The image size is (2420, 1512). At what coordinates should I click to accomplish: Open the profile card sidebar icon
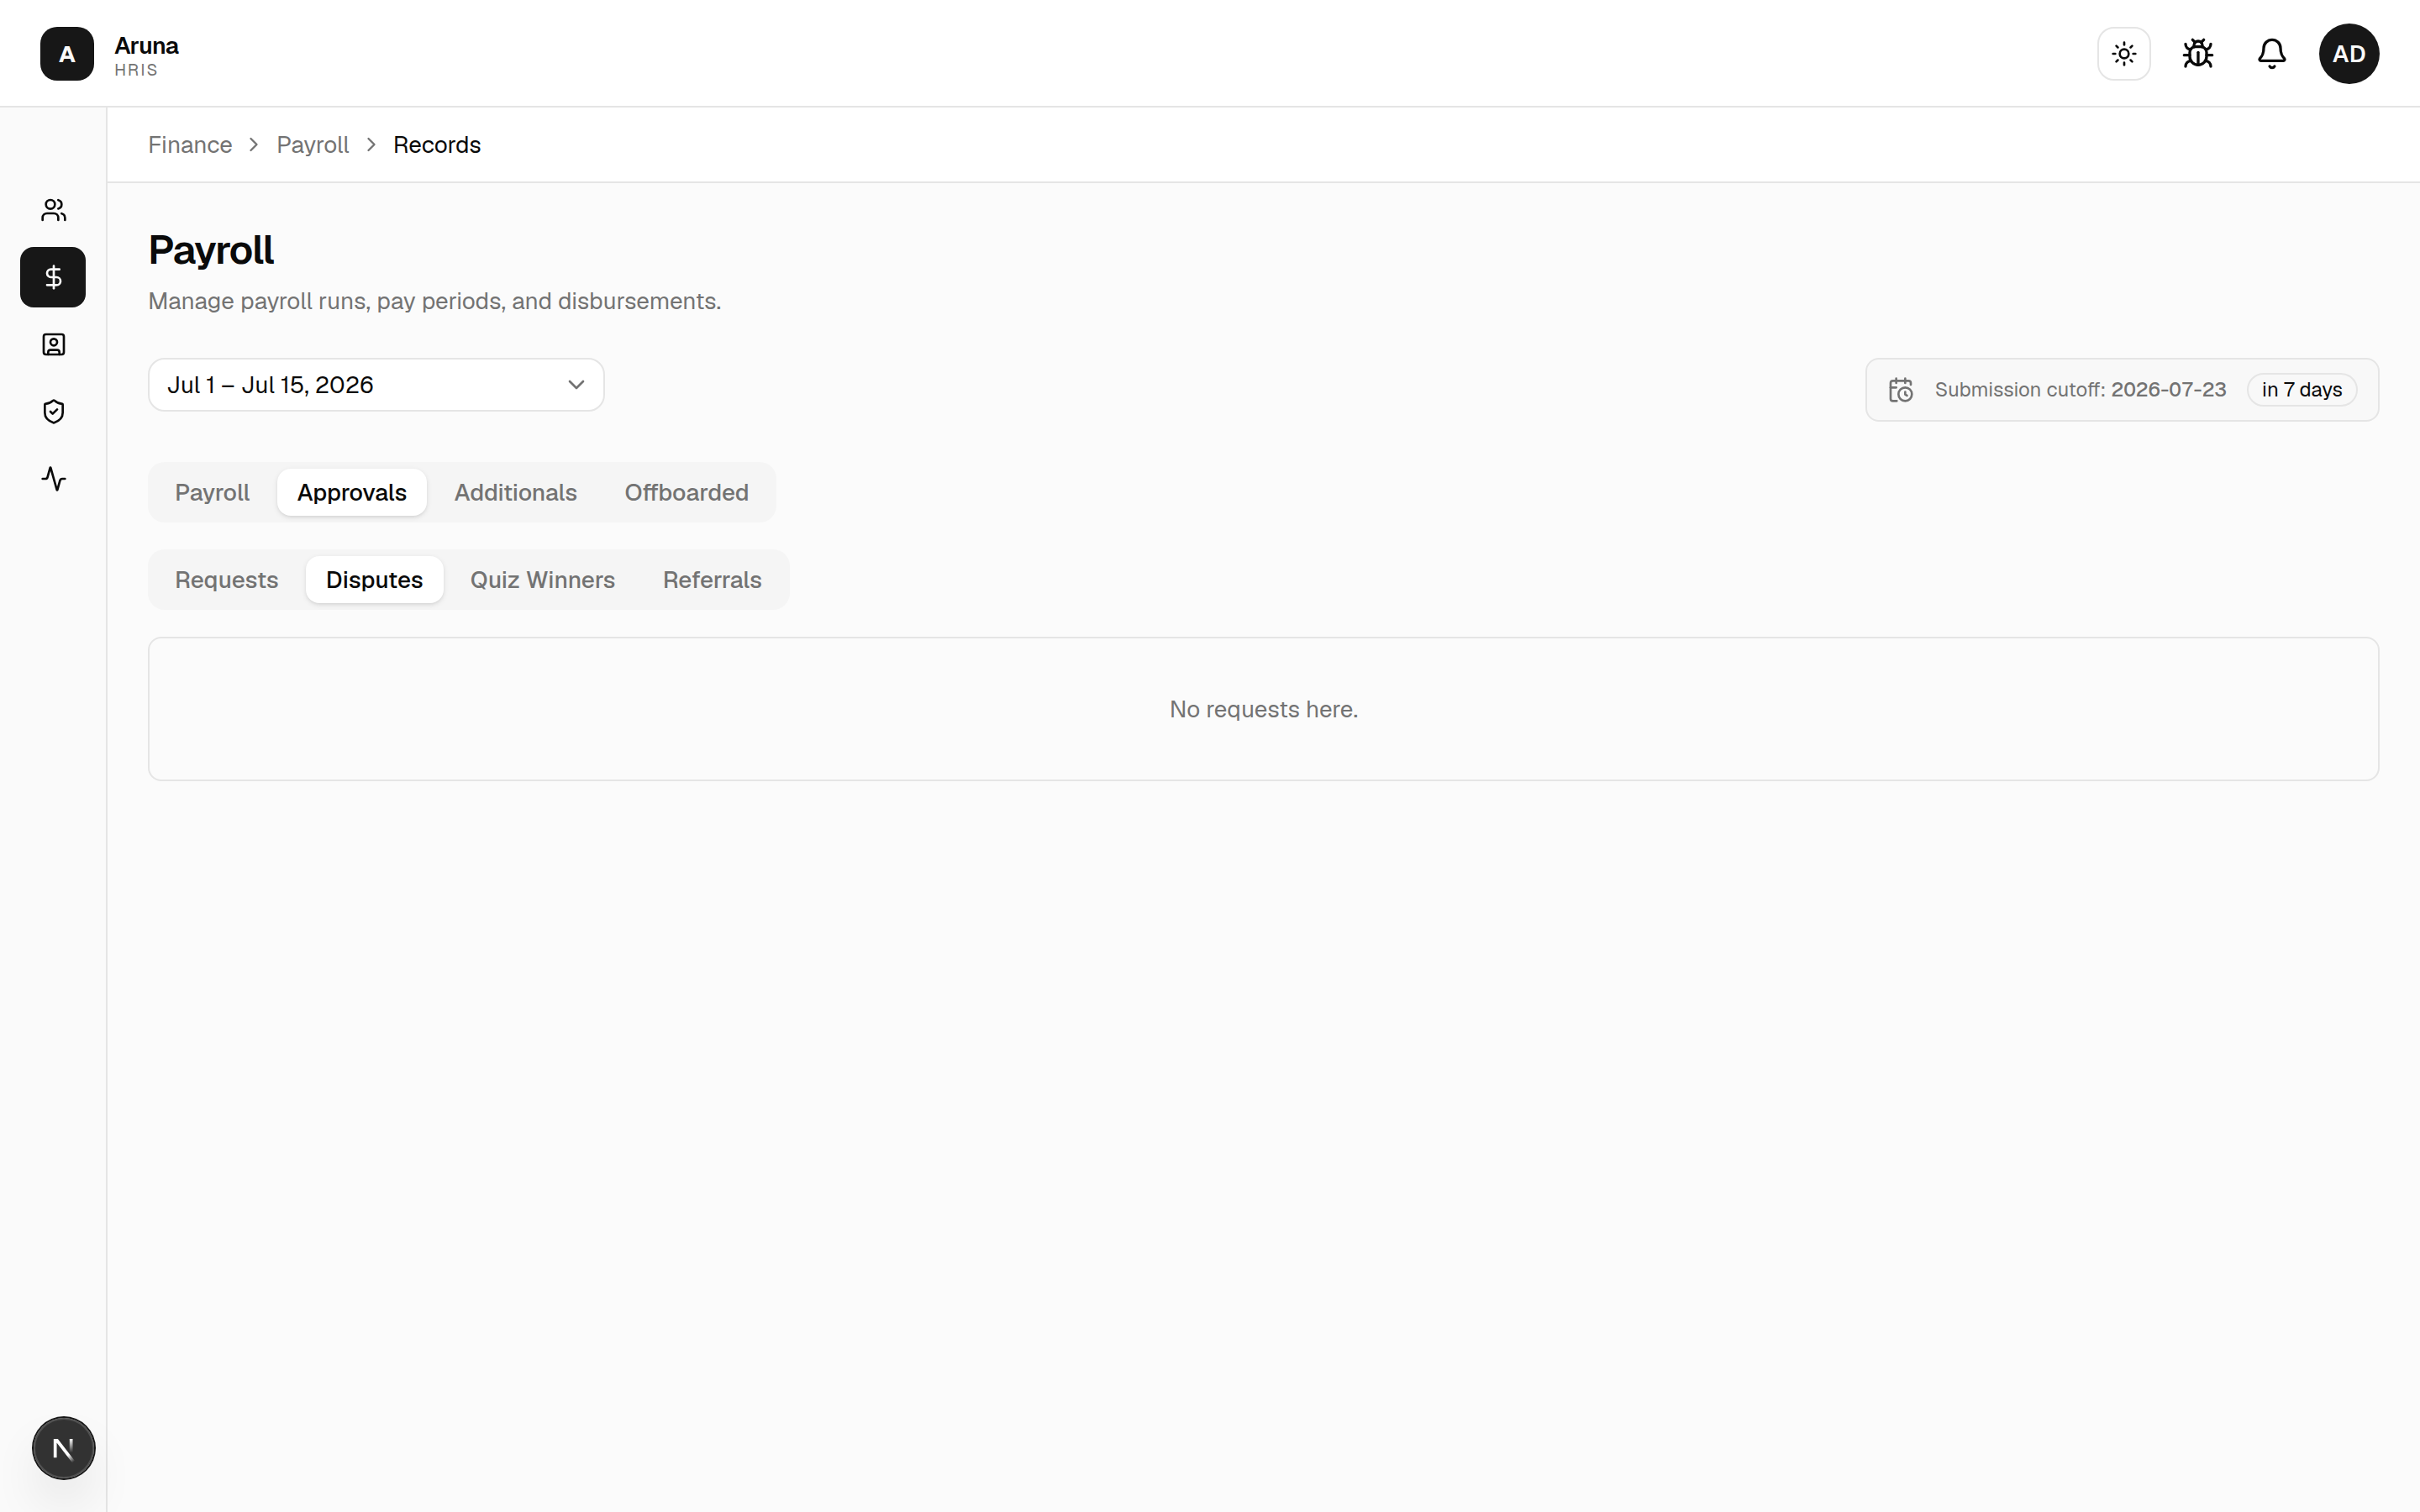point(54,345)
